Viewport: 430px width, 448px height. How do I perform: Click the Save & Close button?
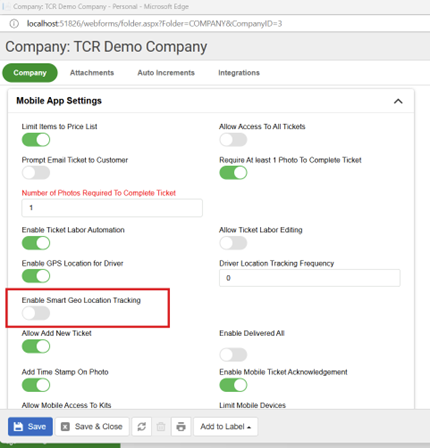tap(92, 426)
